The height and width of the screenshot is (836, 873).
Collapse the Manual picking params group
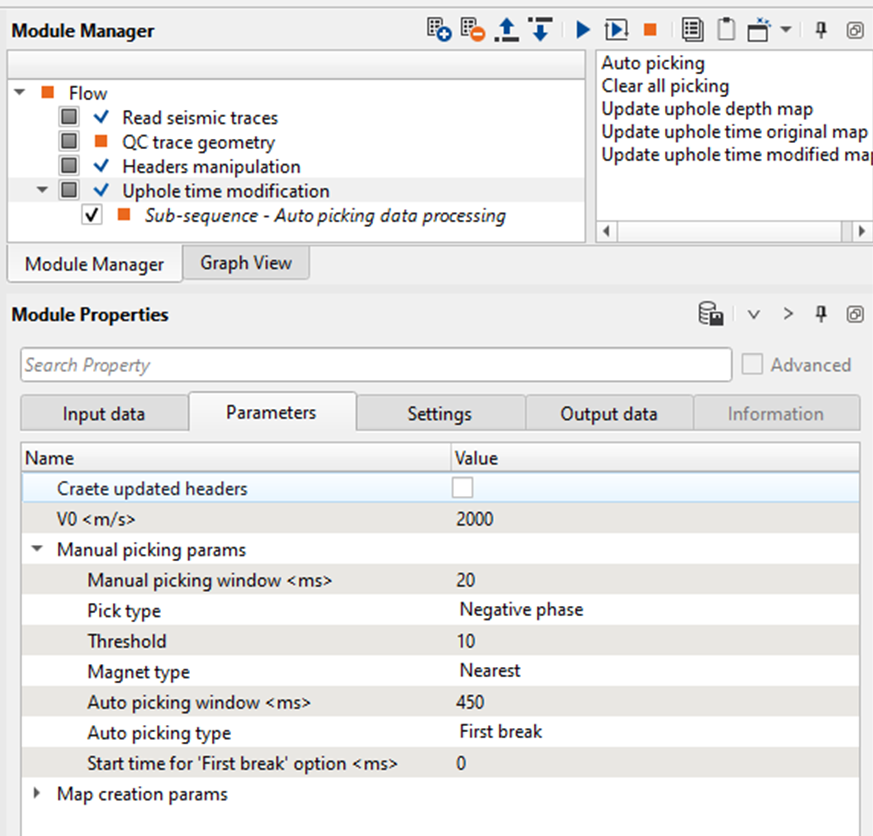click(x=38, y=550)
